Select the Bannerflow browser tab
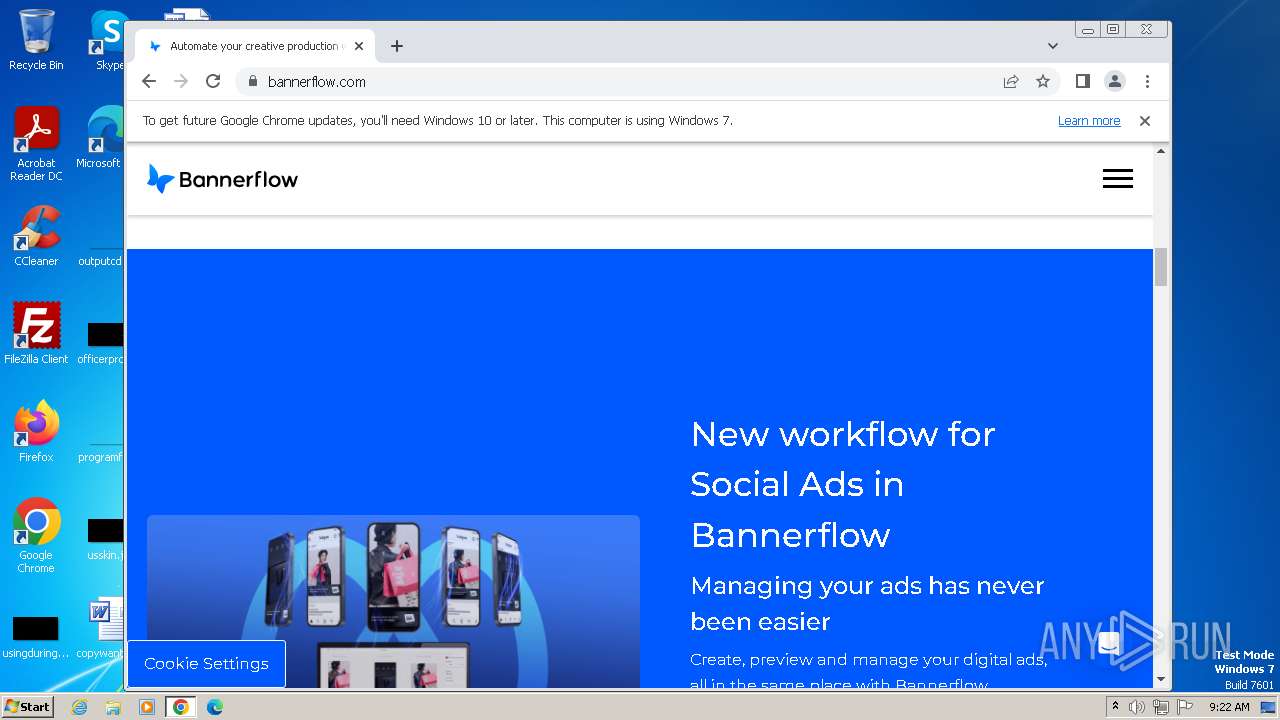 (255, 46)
